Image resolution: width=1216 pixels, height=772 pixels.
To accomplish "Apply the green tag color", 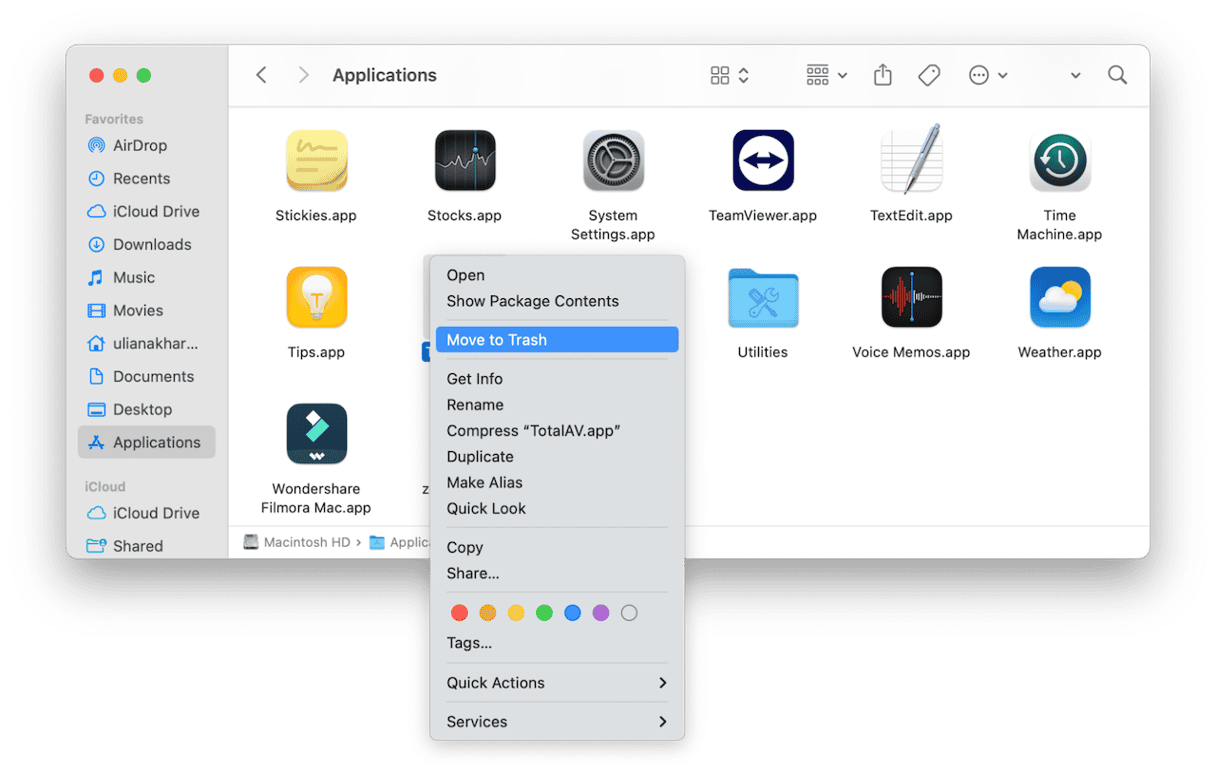I will tap(544, 613).
